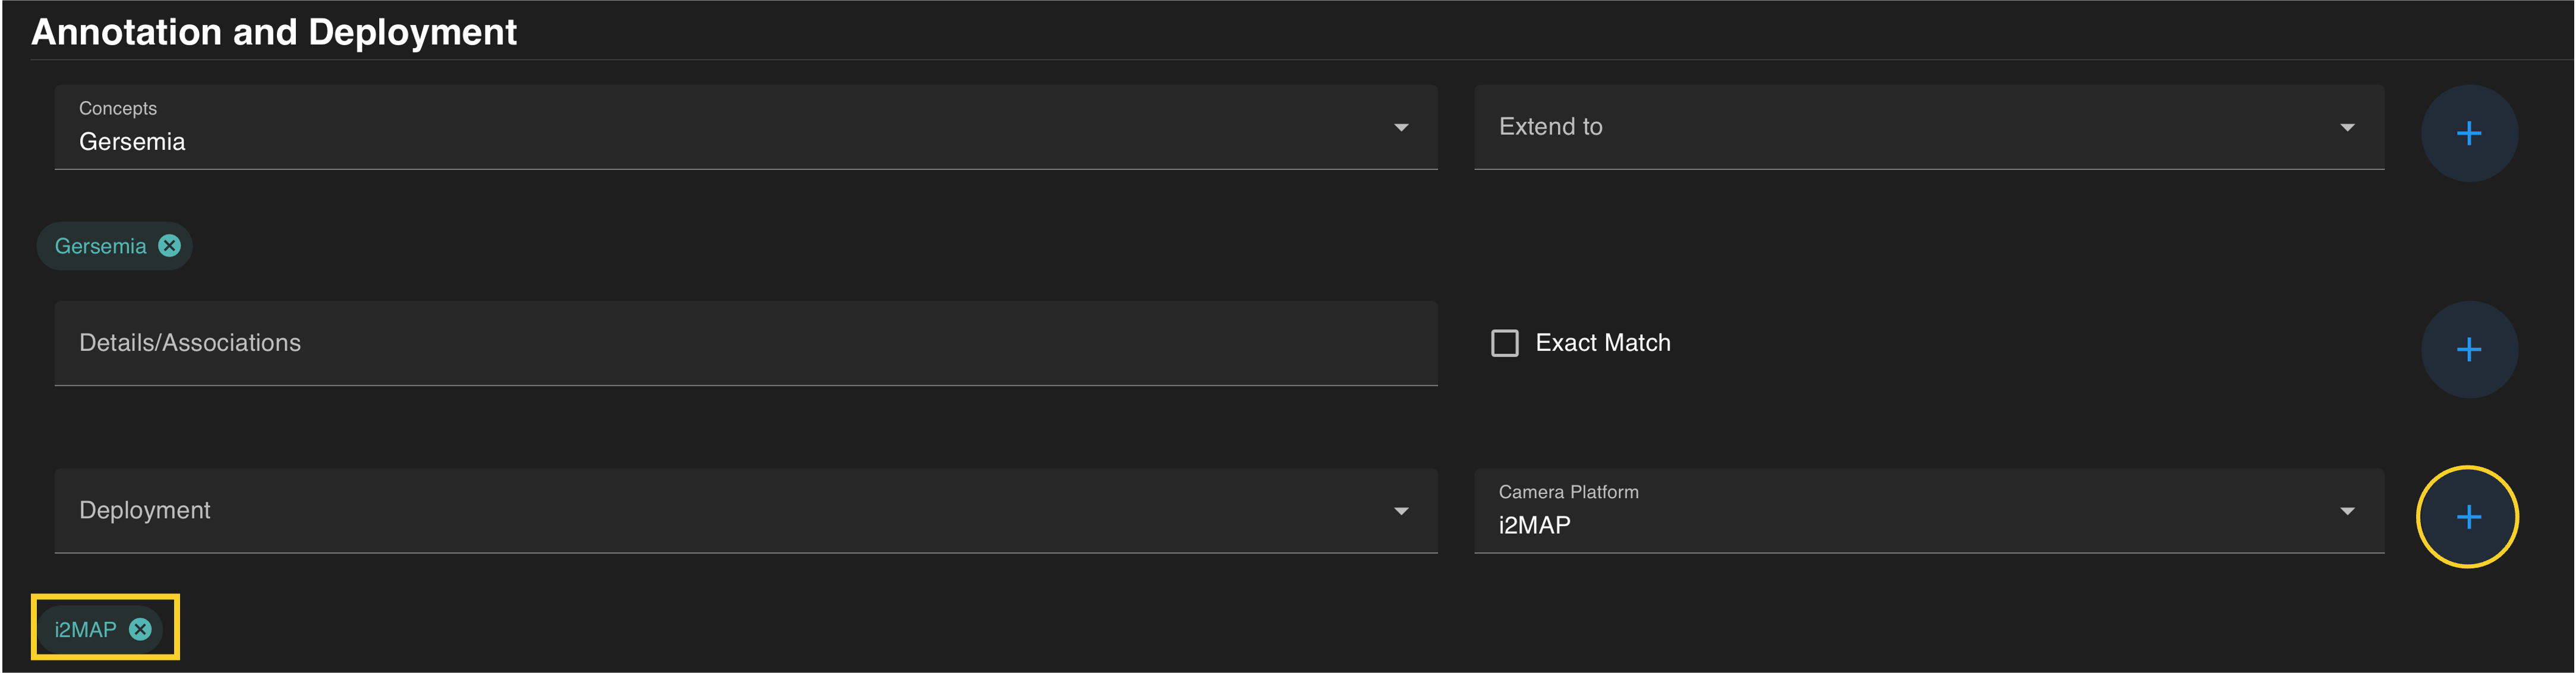Click the Camera Platform dropdown arrow

(x=2347, y=511)
